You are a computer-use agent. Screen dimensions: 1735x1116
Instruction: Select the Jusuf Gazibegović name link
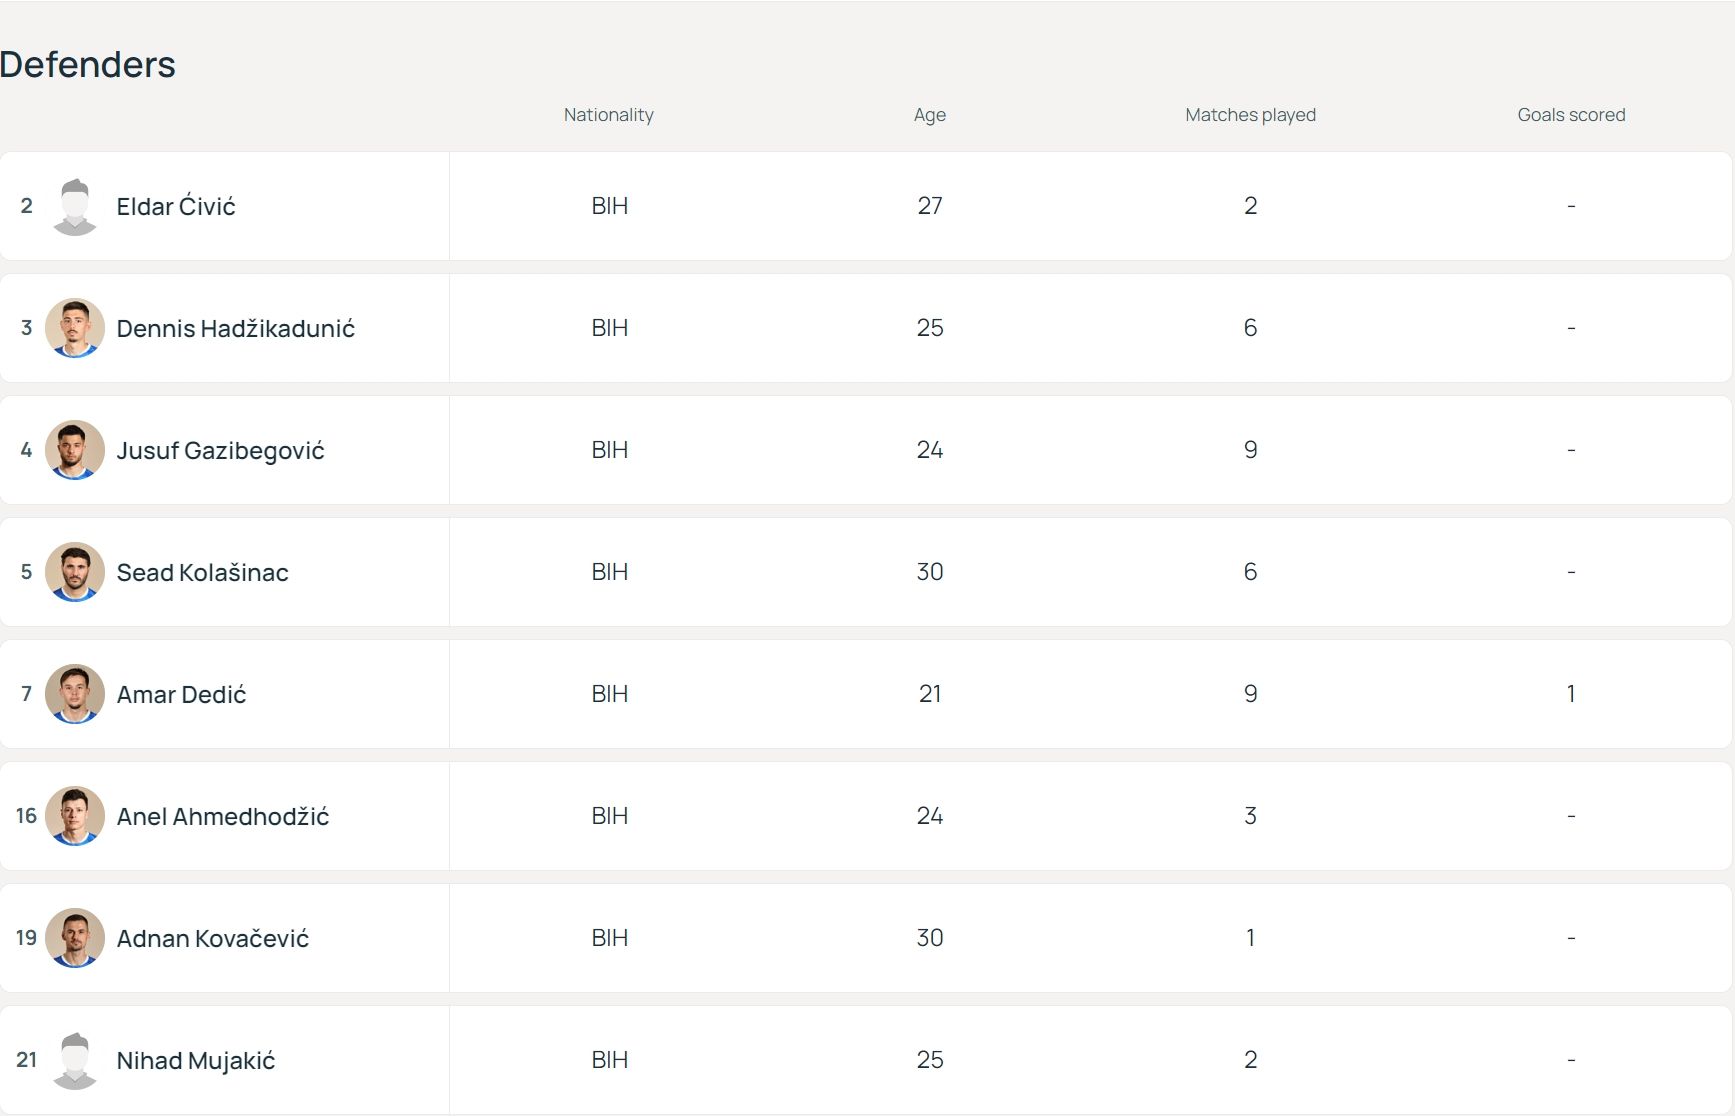[x=220, y=451]
